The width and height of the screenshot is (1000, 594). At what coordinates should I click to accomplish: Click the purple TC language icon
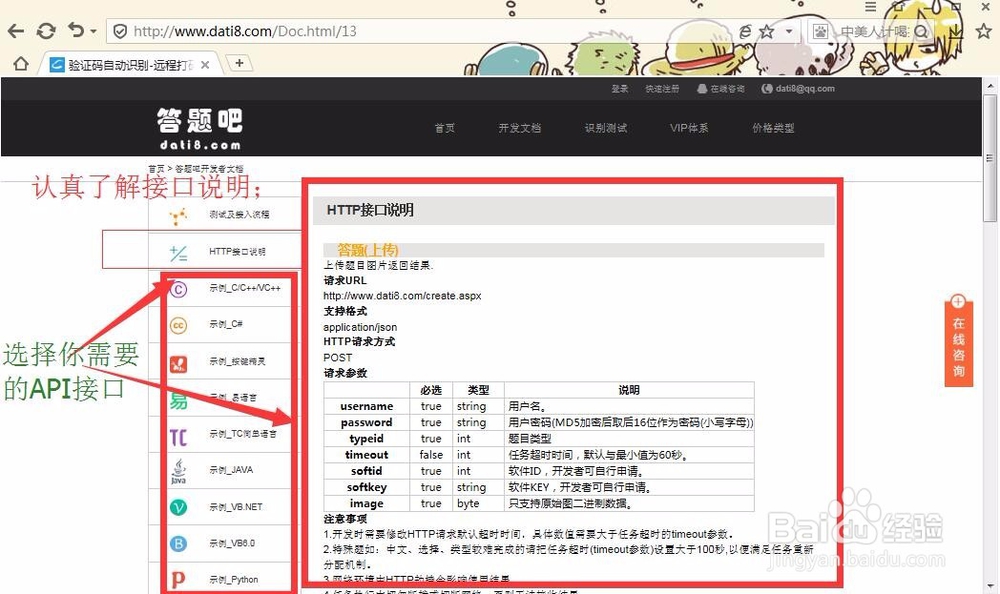tap(178, 437)
